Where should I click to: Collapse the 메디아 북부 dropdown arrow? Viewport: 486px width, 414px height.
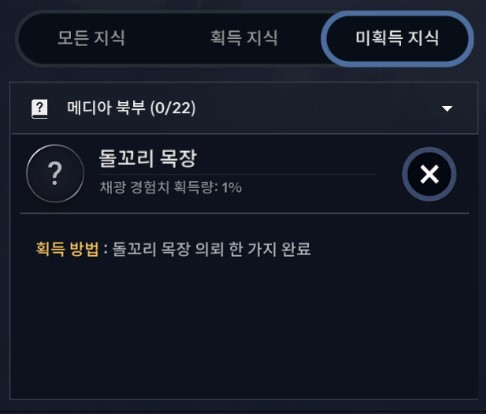pos(447,108)
